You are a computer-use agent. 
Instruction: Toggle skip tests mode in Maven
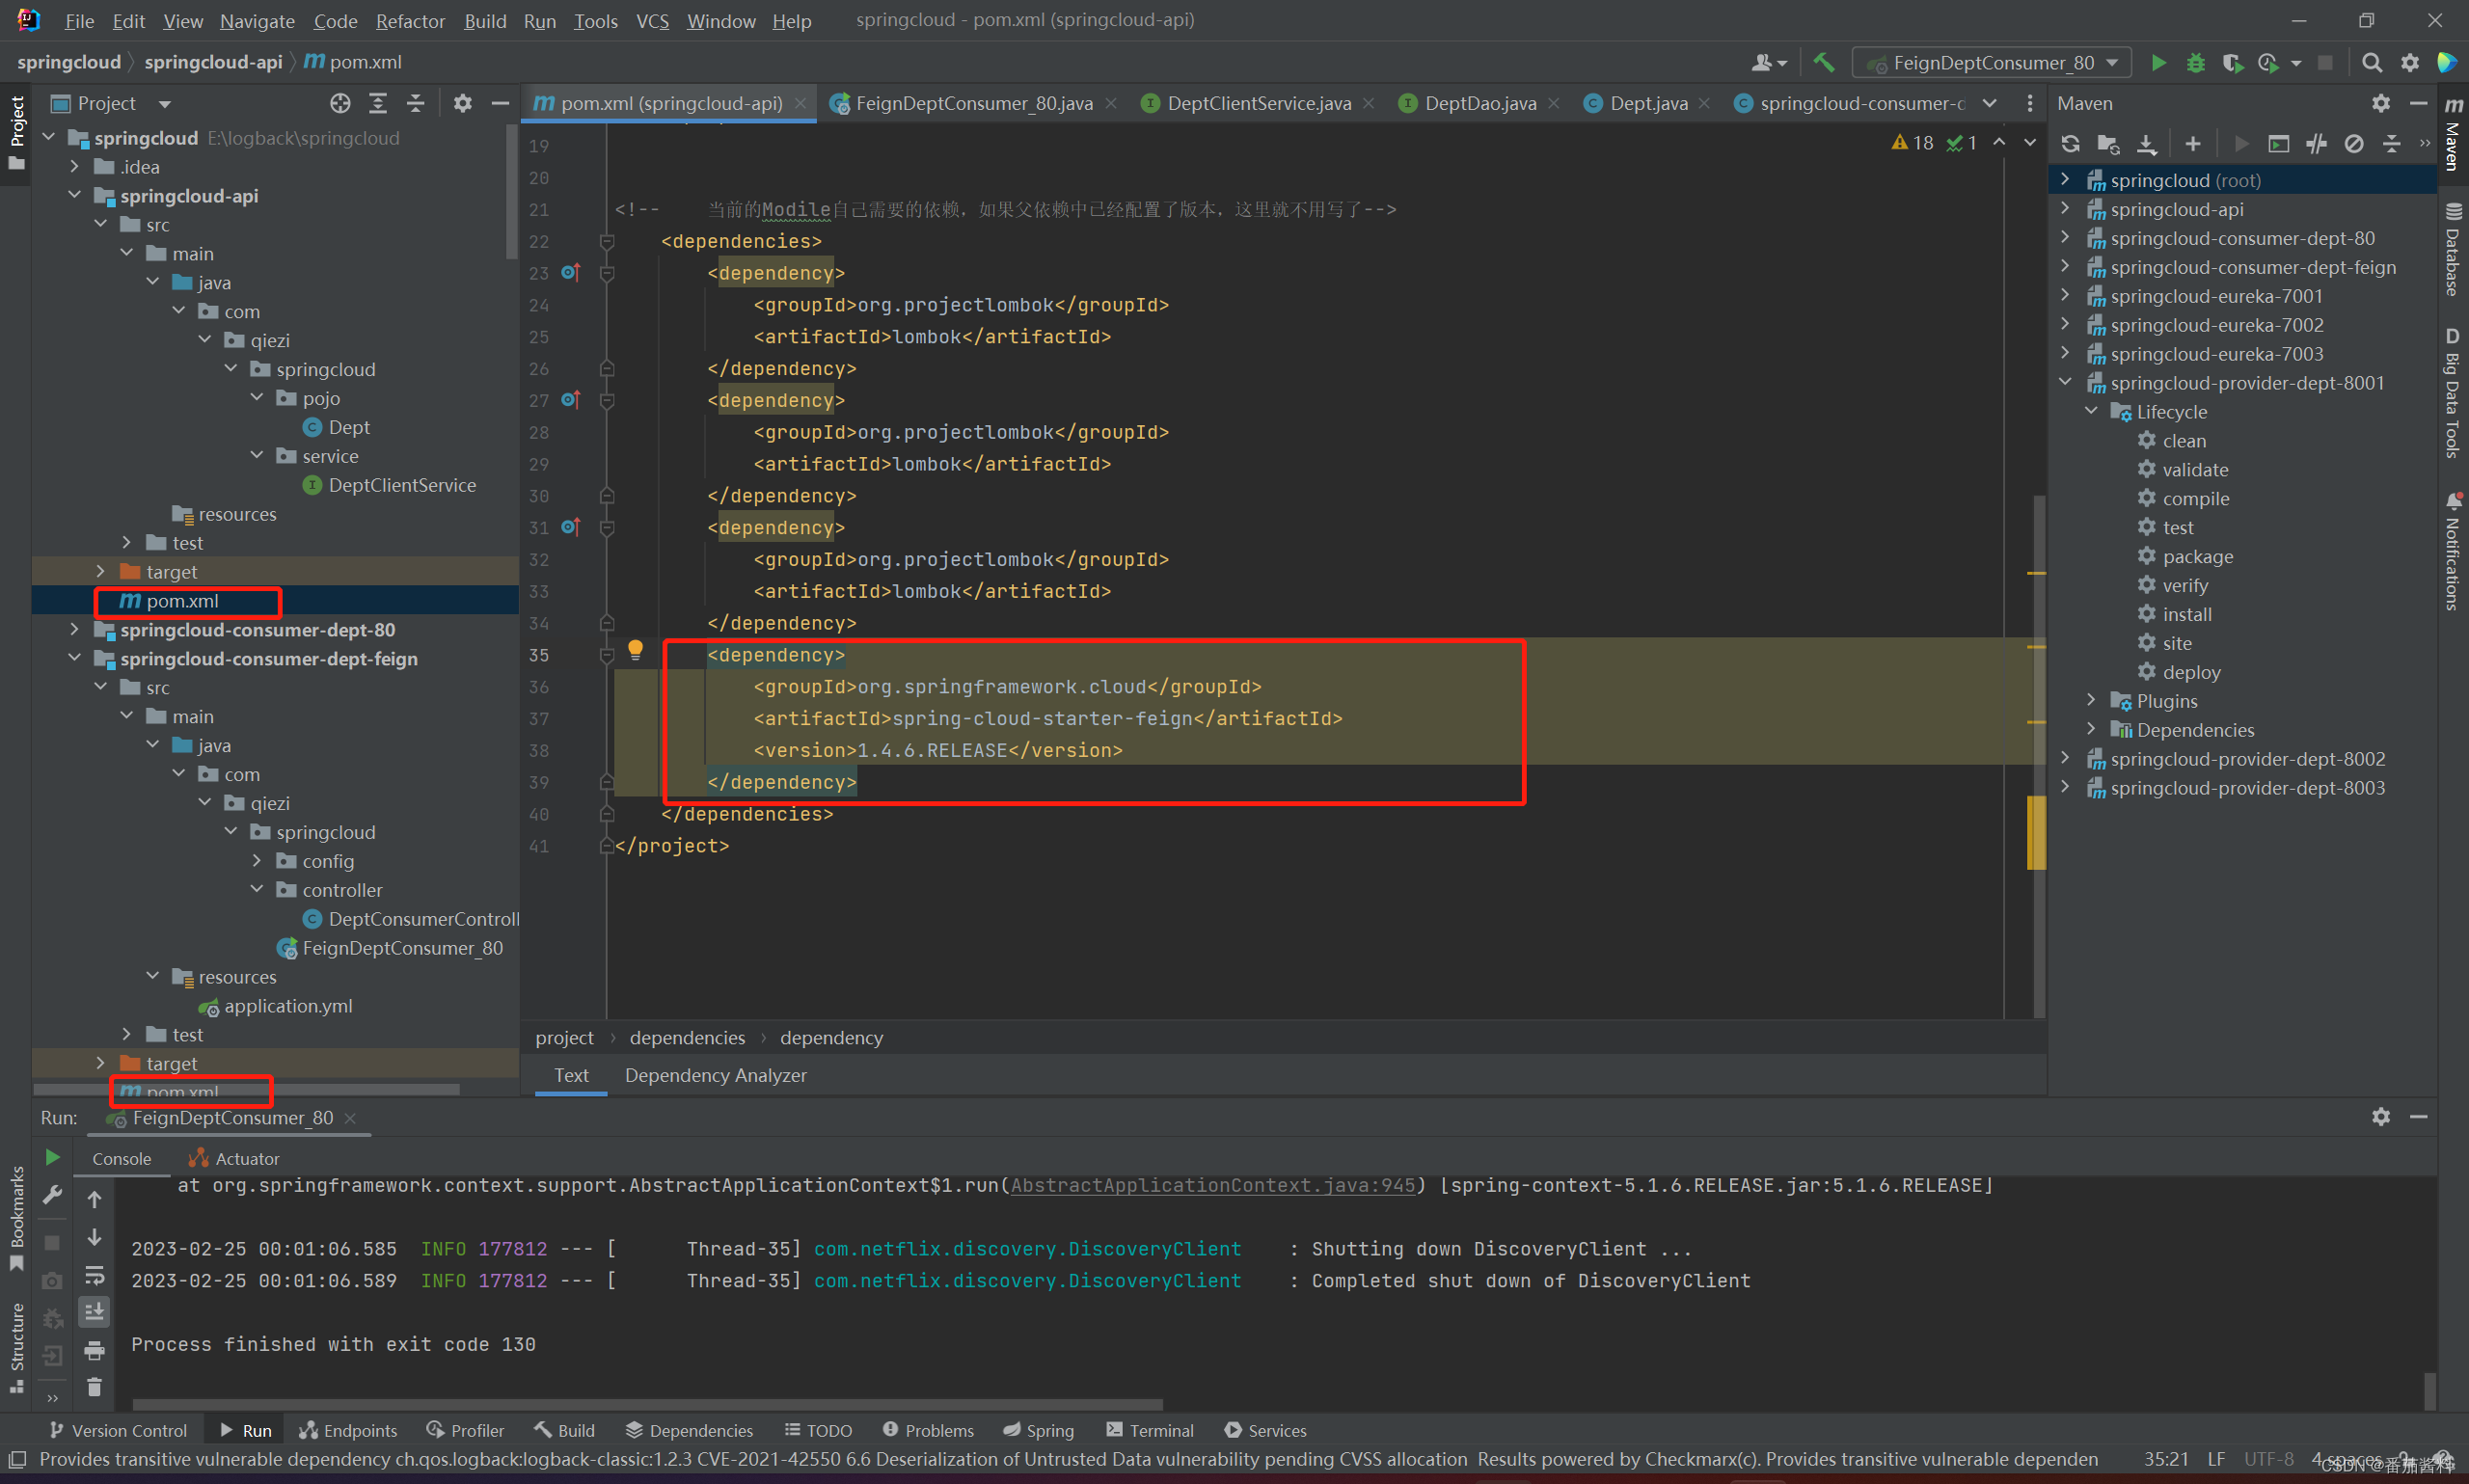tap(2353, 144)
